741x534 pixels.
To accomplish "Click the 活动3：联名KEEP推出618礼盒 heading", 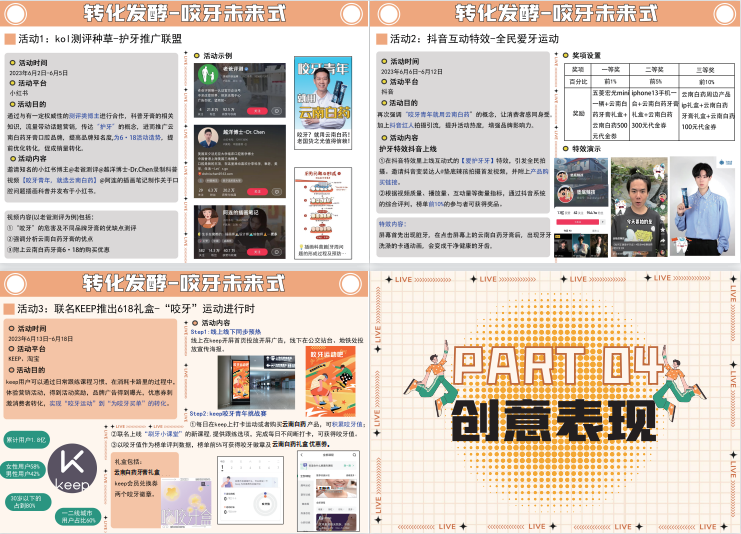I will (136, 309).
